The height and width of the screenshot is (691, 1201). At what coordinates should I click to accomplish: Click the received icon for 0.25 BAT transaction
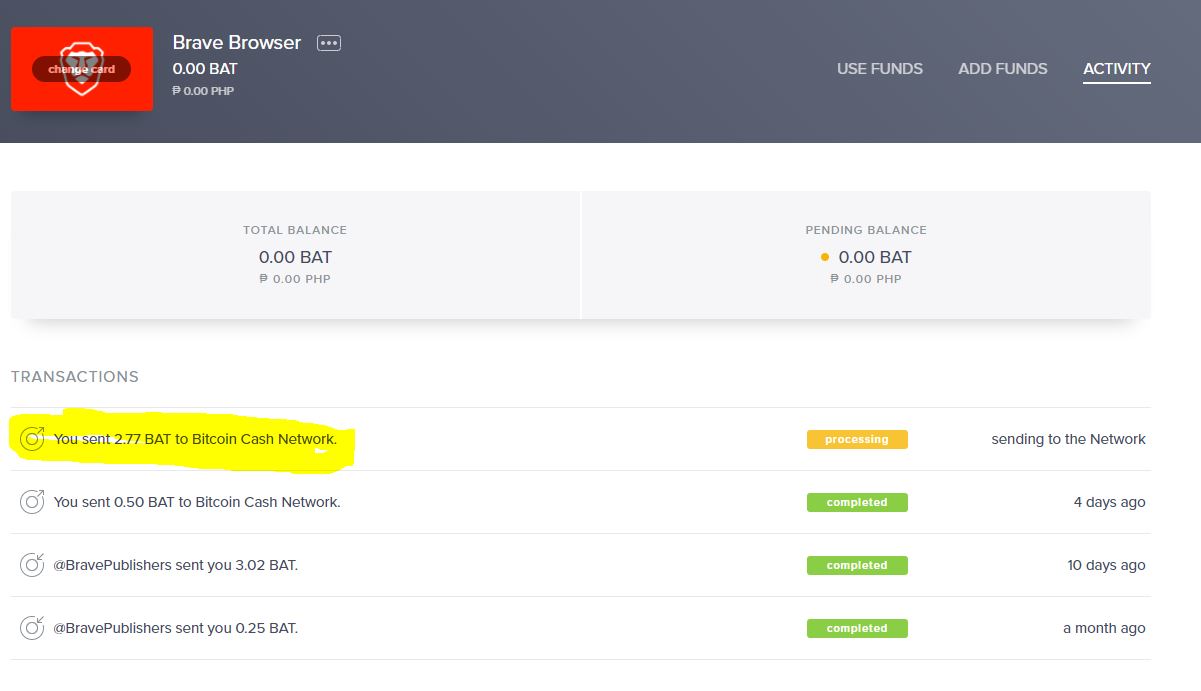33,627
